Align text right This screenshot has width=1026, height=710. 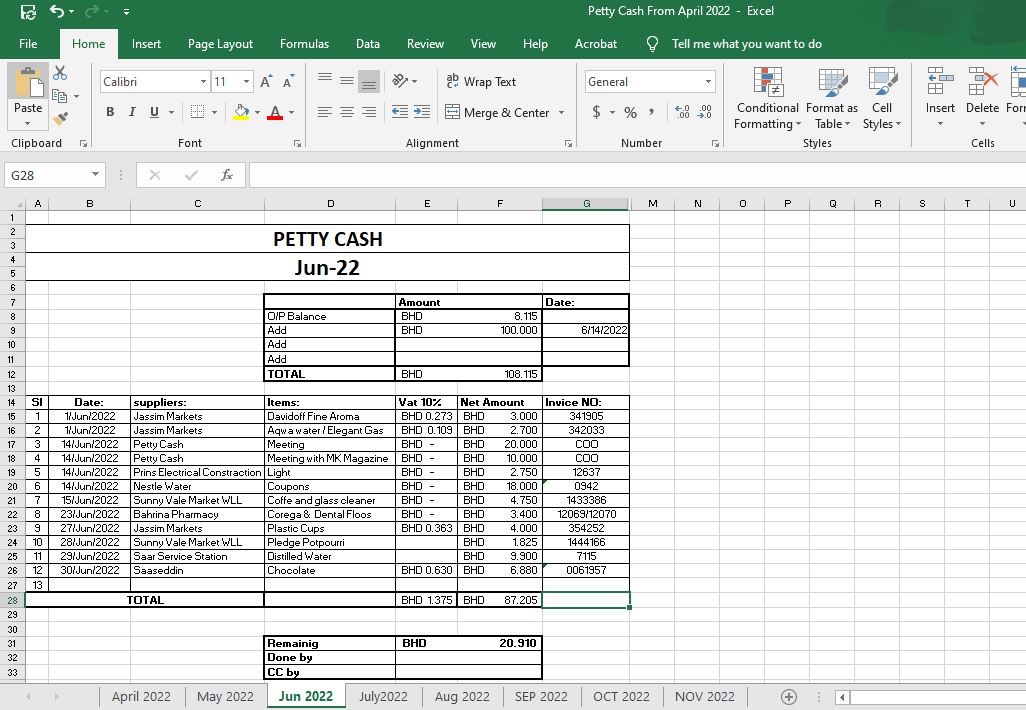point(369,112)
